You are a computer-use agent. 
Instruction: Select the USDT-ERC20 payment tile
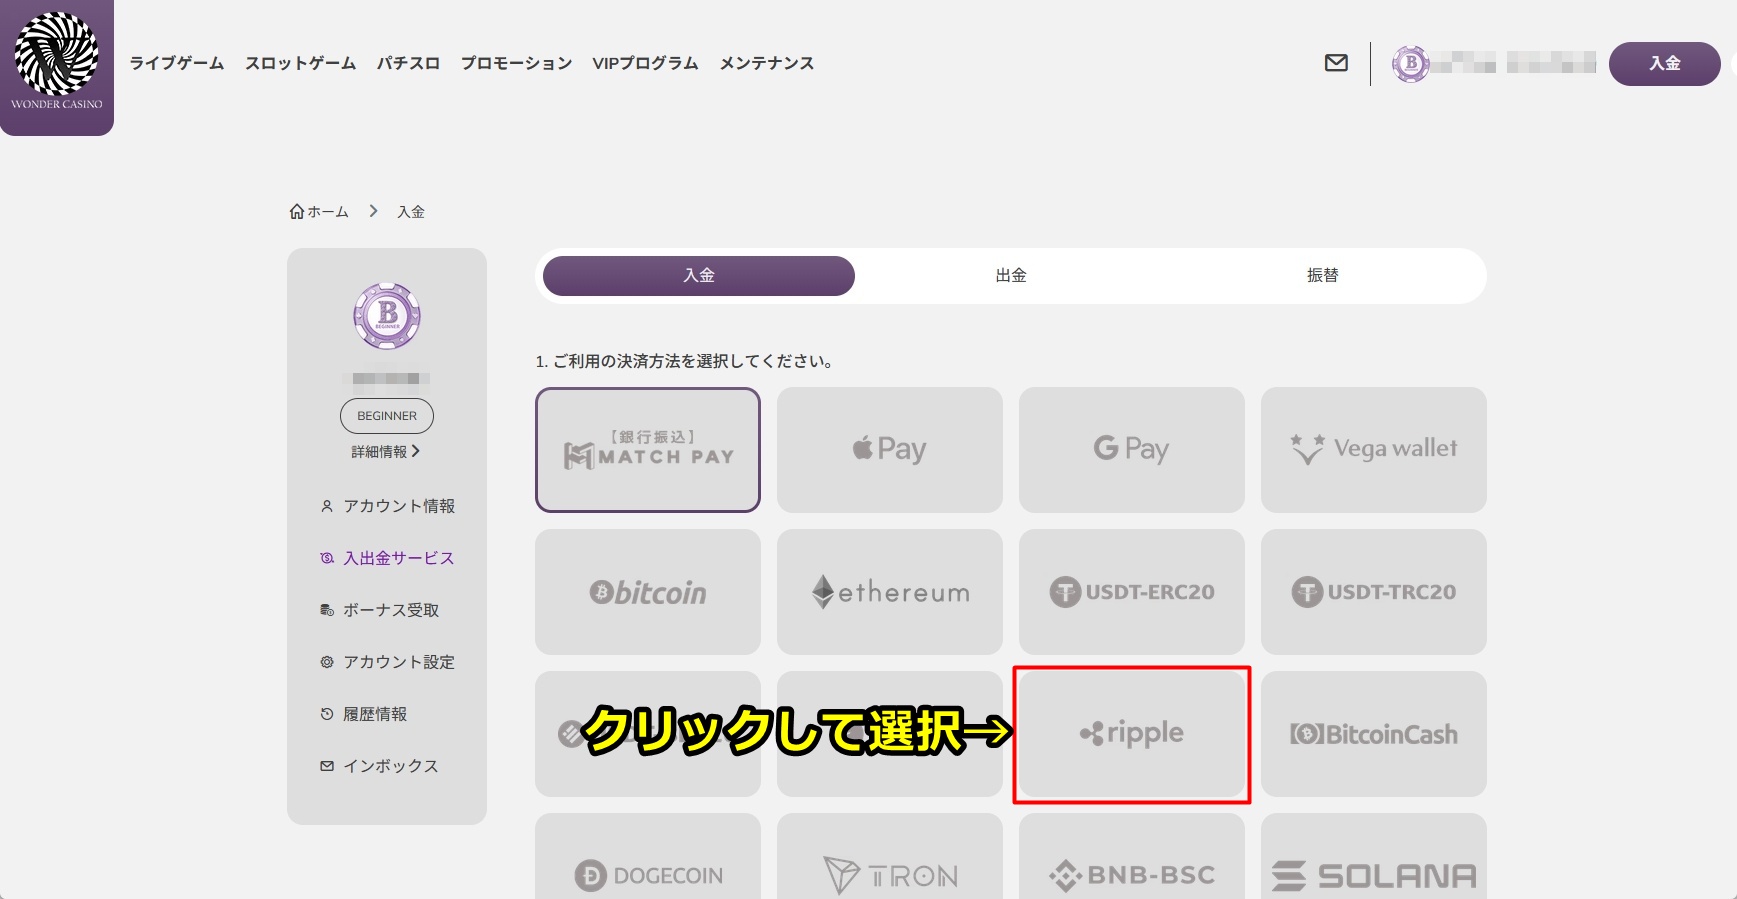[x=1132, y=592]
